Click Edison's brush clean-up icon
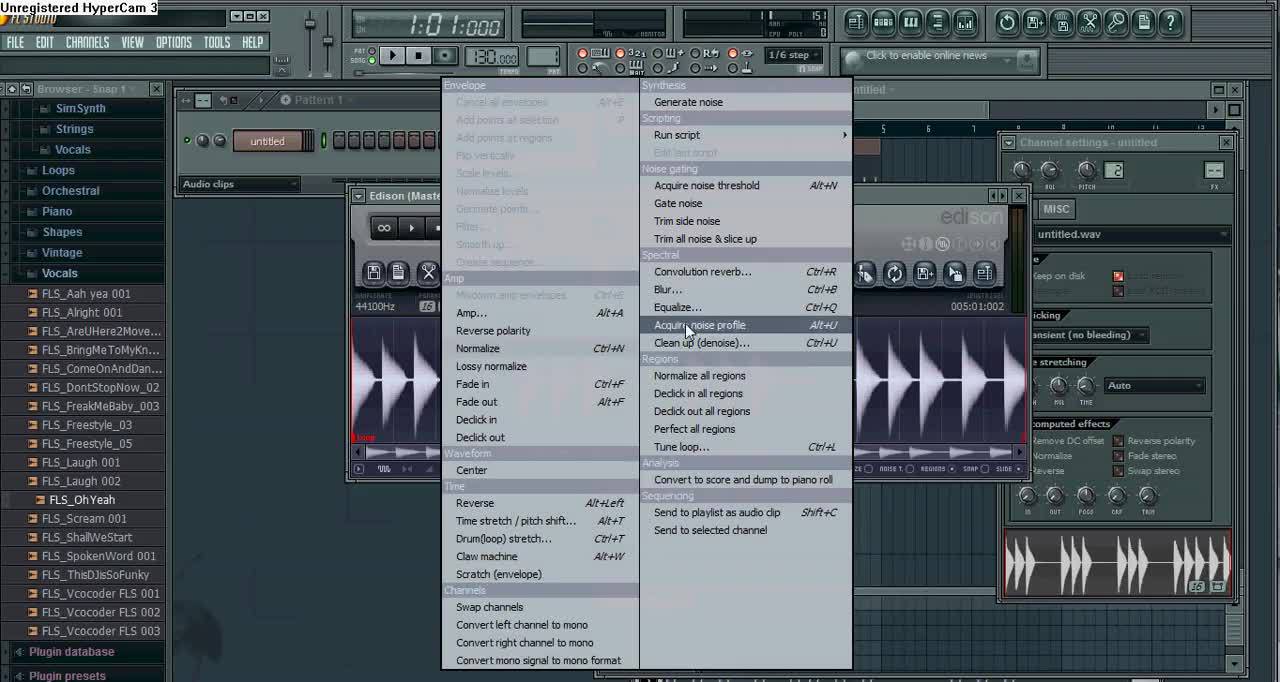 click(865, 273)
